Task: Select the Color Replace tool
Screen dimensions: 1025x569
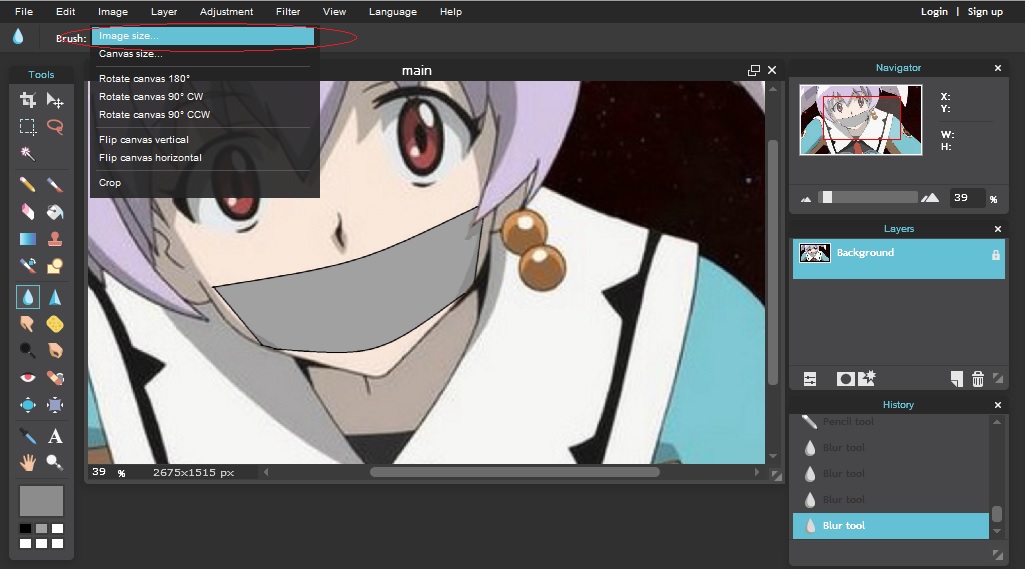Action: point(27,266)
